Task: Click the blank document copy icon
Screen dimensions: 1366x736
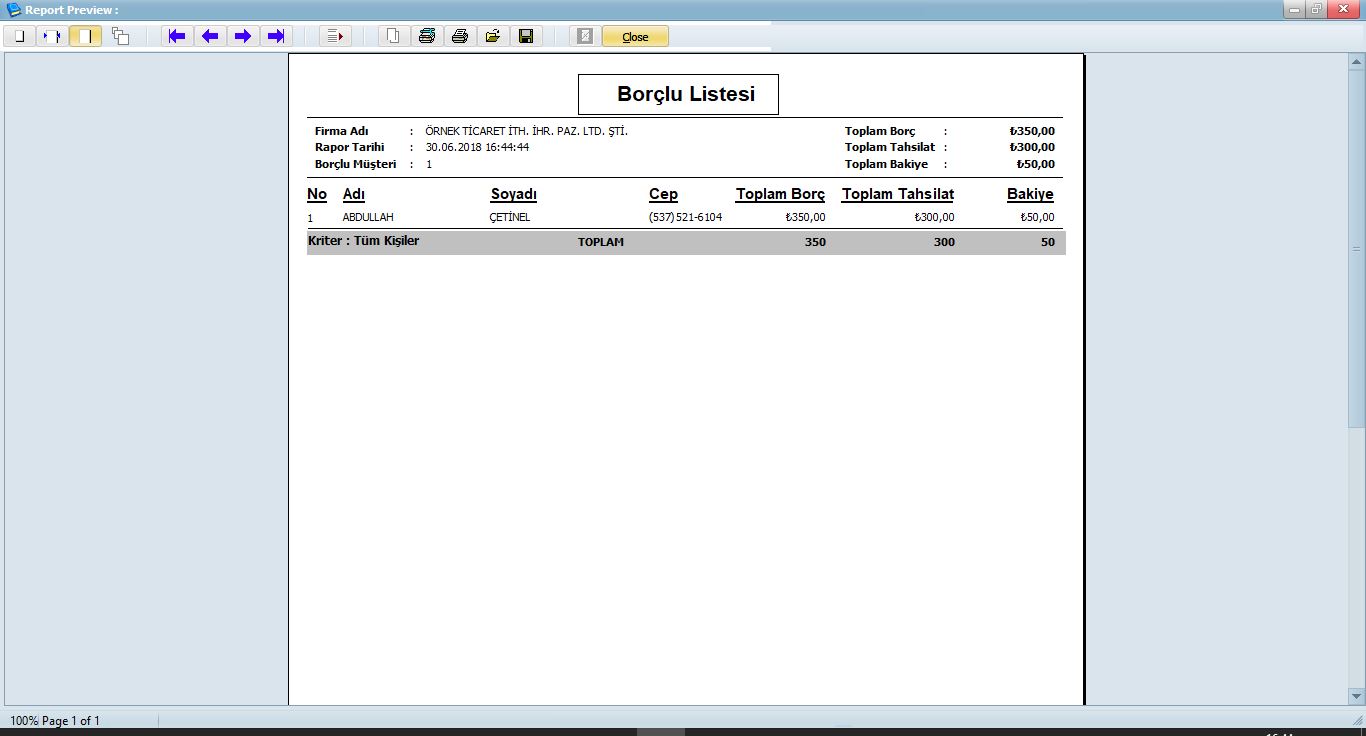Action: pyautogui.click(x=394, y=37)
